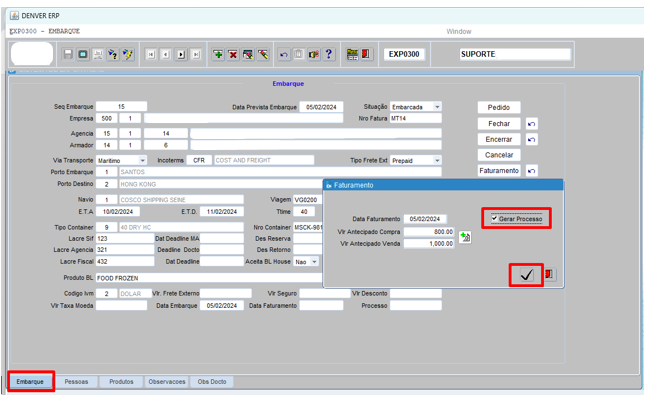Click the Fechar button
This screenshot has height=398, width=648.
pyautogui.click(x=499, y=124)
